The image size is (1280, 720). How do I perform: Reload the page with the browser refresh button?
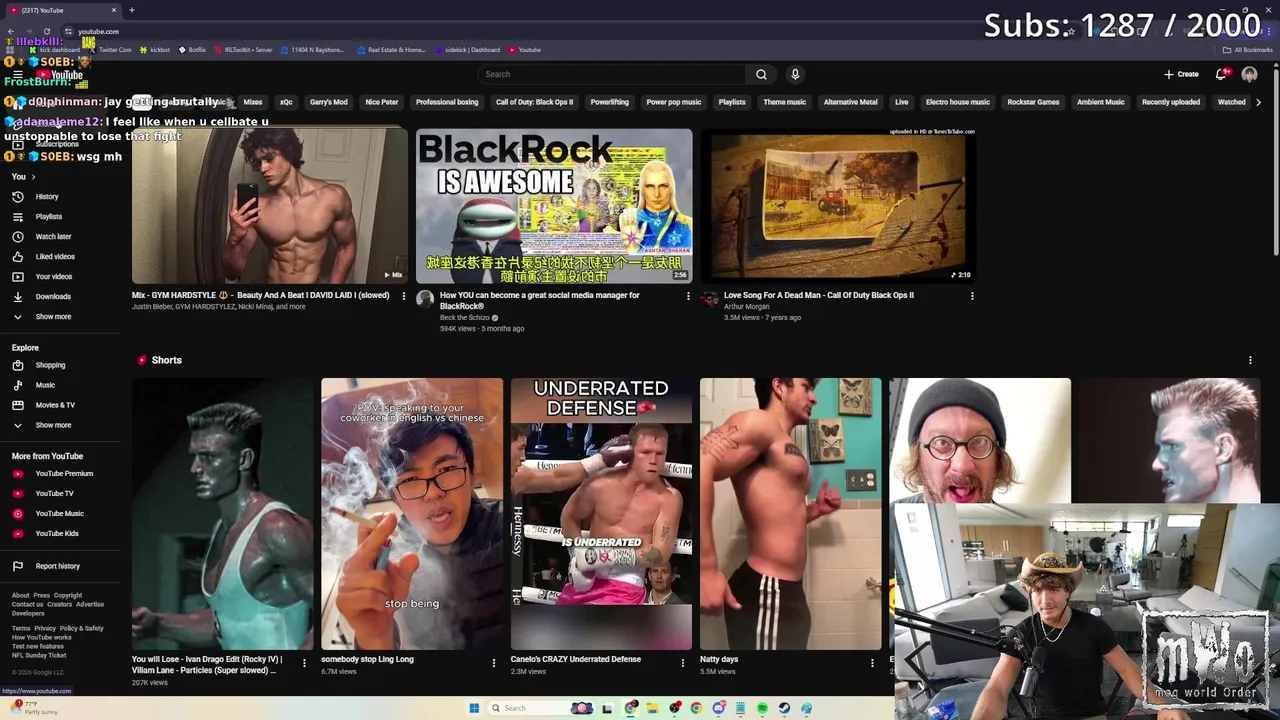(46, 32)
